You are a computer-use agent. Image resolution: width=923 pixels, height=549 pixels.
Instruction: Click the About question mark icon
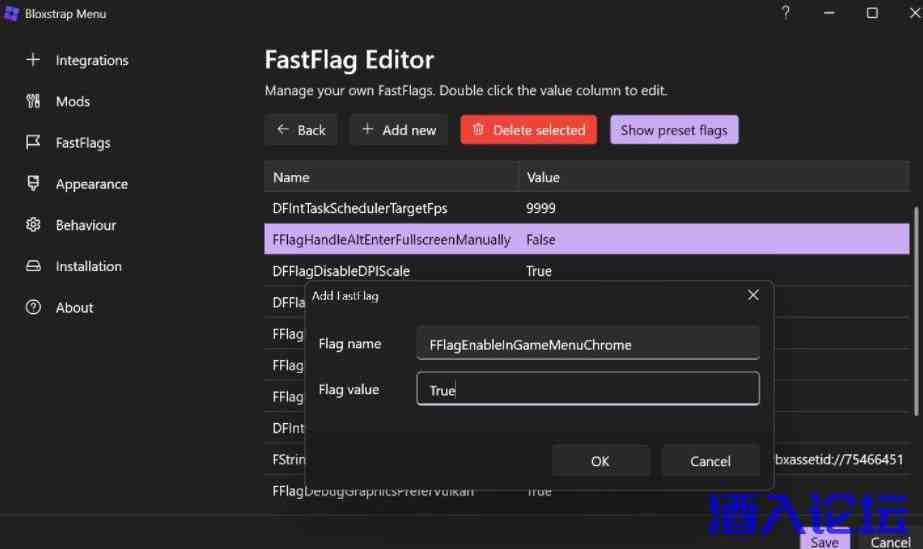click(33, 308)
